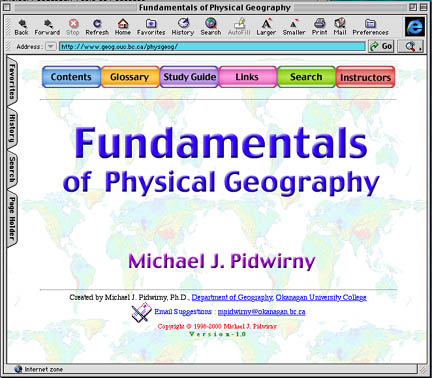The width and height of the screenshot is (432, 378).
Task: Click the Contents page button
Action: pos(71,77)
